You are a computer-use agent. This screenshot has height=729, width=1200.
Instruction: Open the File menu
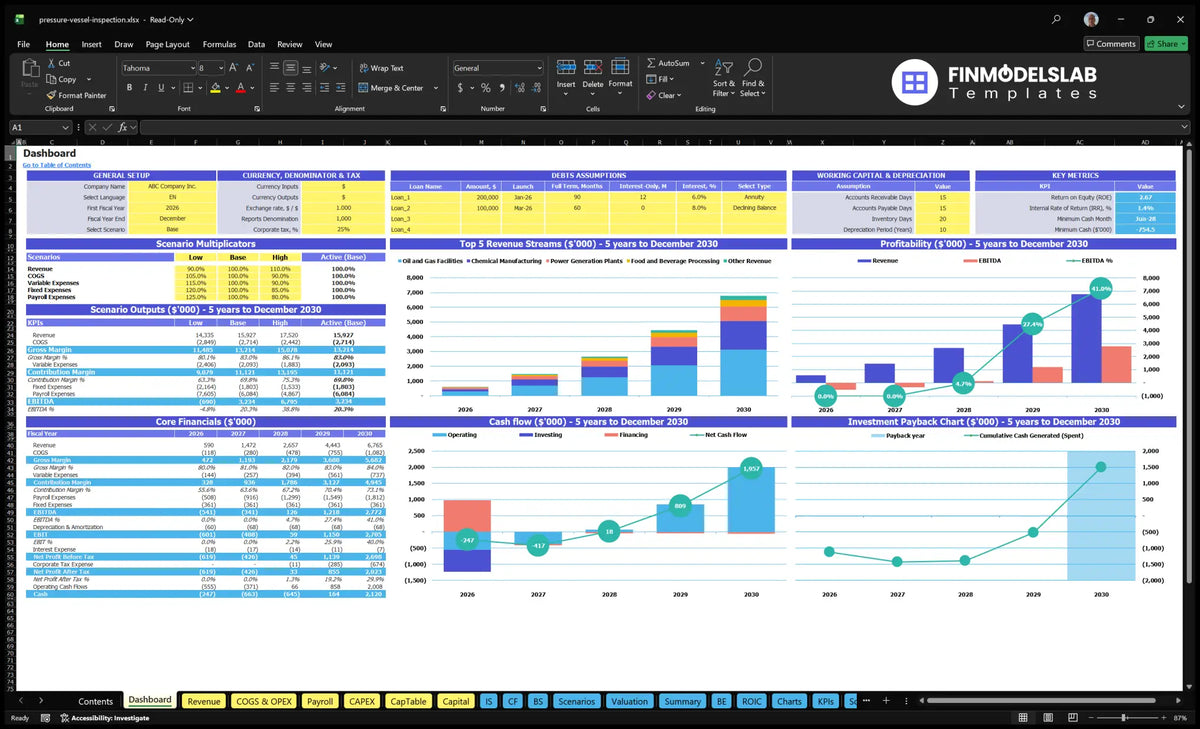23,44
